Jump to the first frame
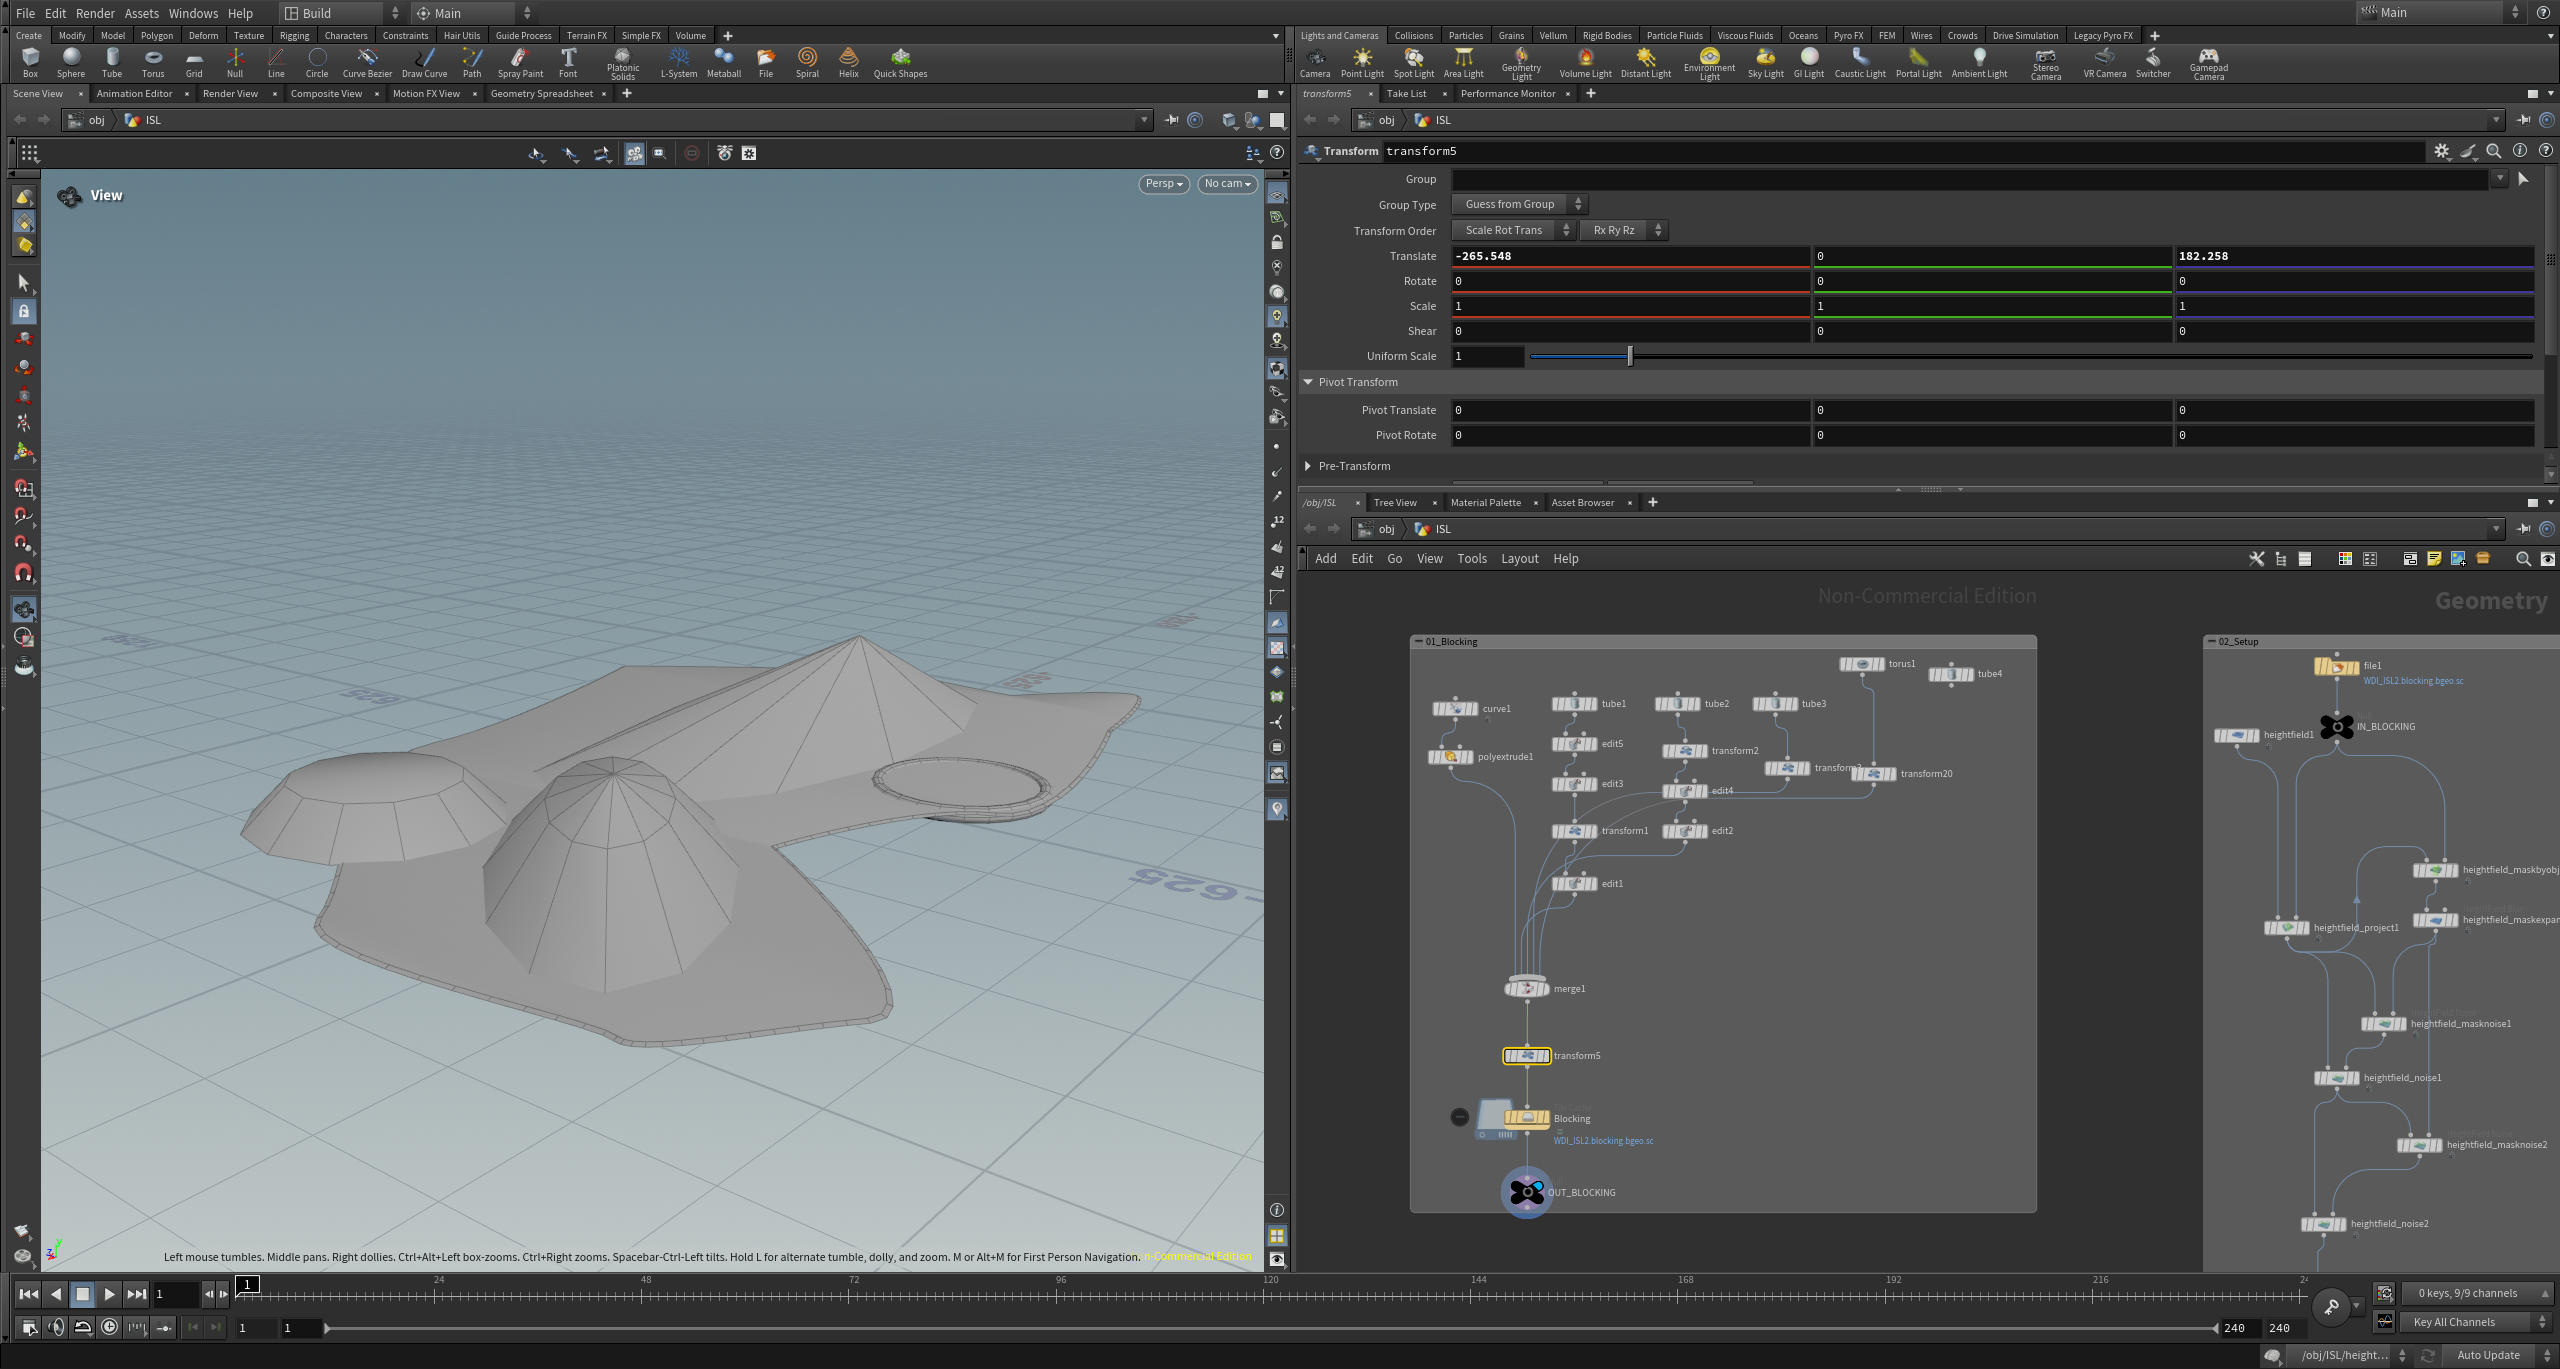This screenshot has height=1369, width=2560. [x=29, y=1294]
